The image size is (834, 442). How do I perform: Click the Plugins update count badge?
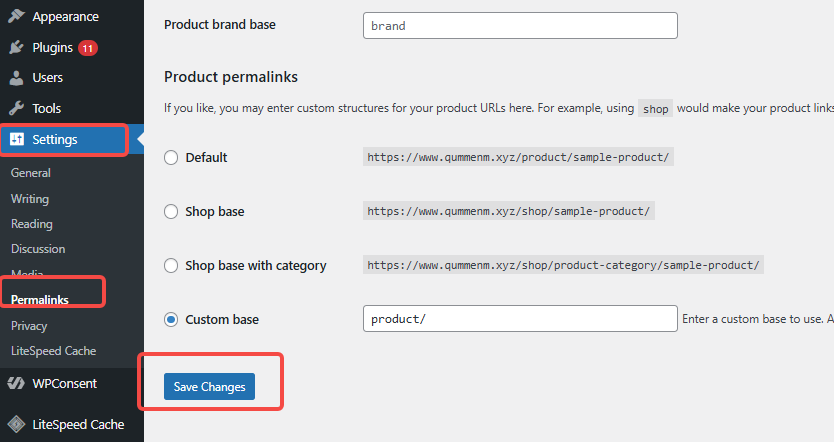pos(88,47)
